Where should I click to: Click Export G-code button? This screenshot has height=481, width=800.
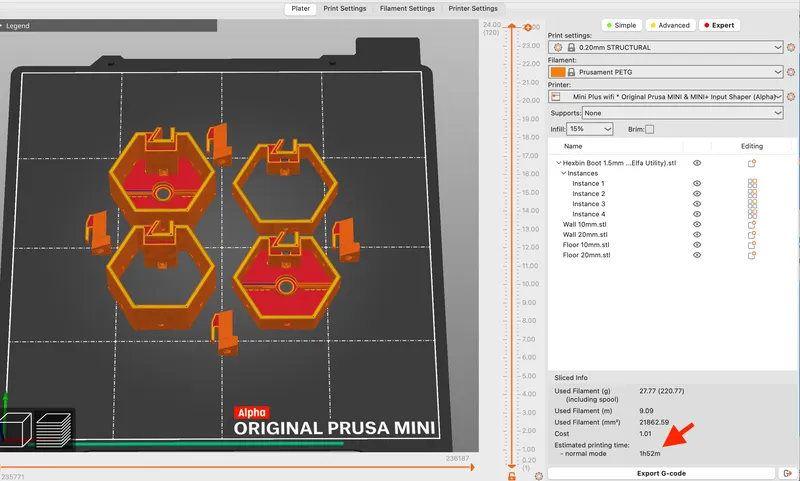click(661, 473)
